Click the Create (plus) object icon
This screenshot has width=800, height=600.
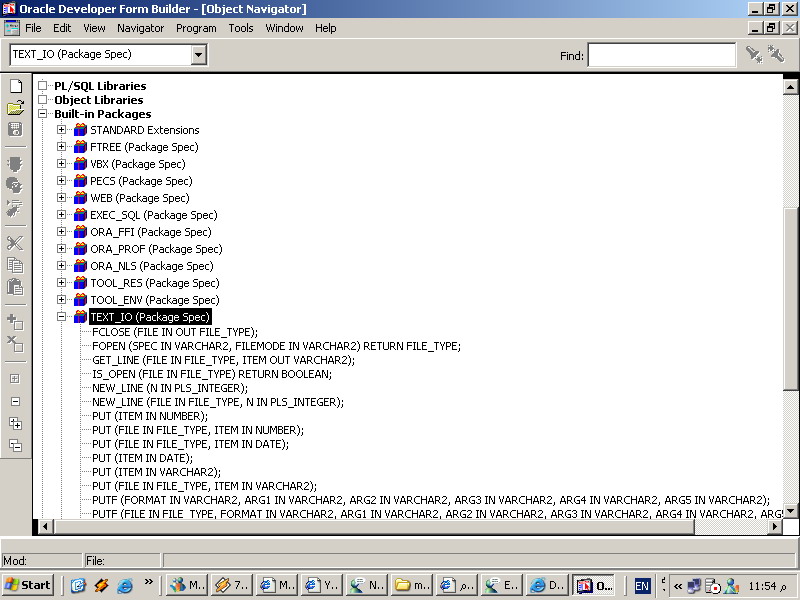coord(15,322)
